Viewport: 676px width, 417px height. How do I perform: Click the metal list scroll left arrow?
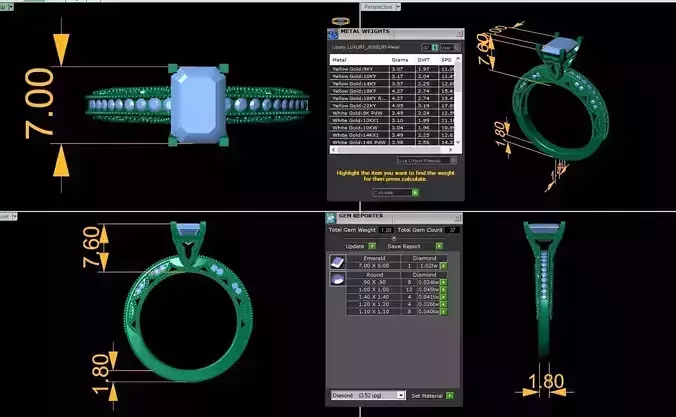click(333, 150)
